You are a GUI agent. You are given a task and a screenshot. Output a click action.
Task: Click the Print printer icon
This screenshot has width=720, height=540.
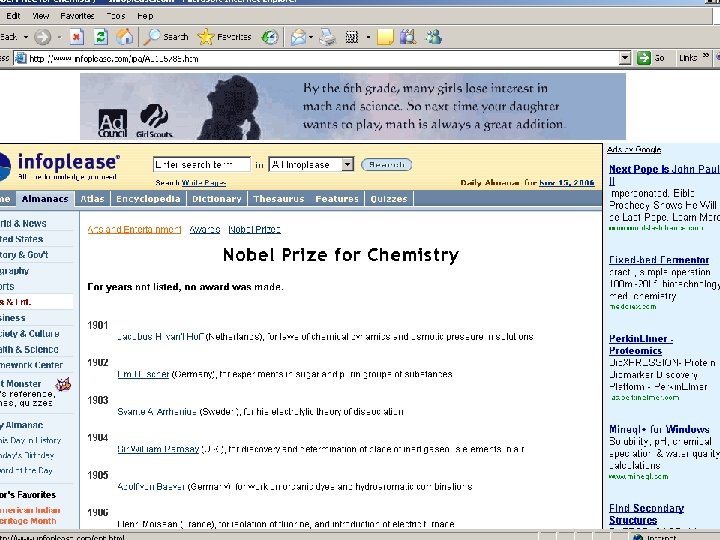point(328,37)
